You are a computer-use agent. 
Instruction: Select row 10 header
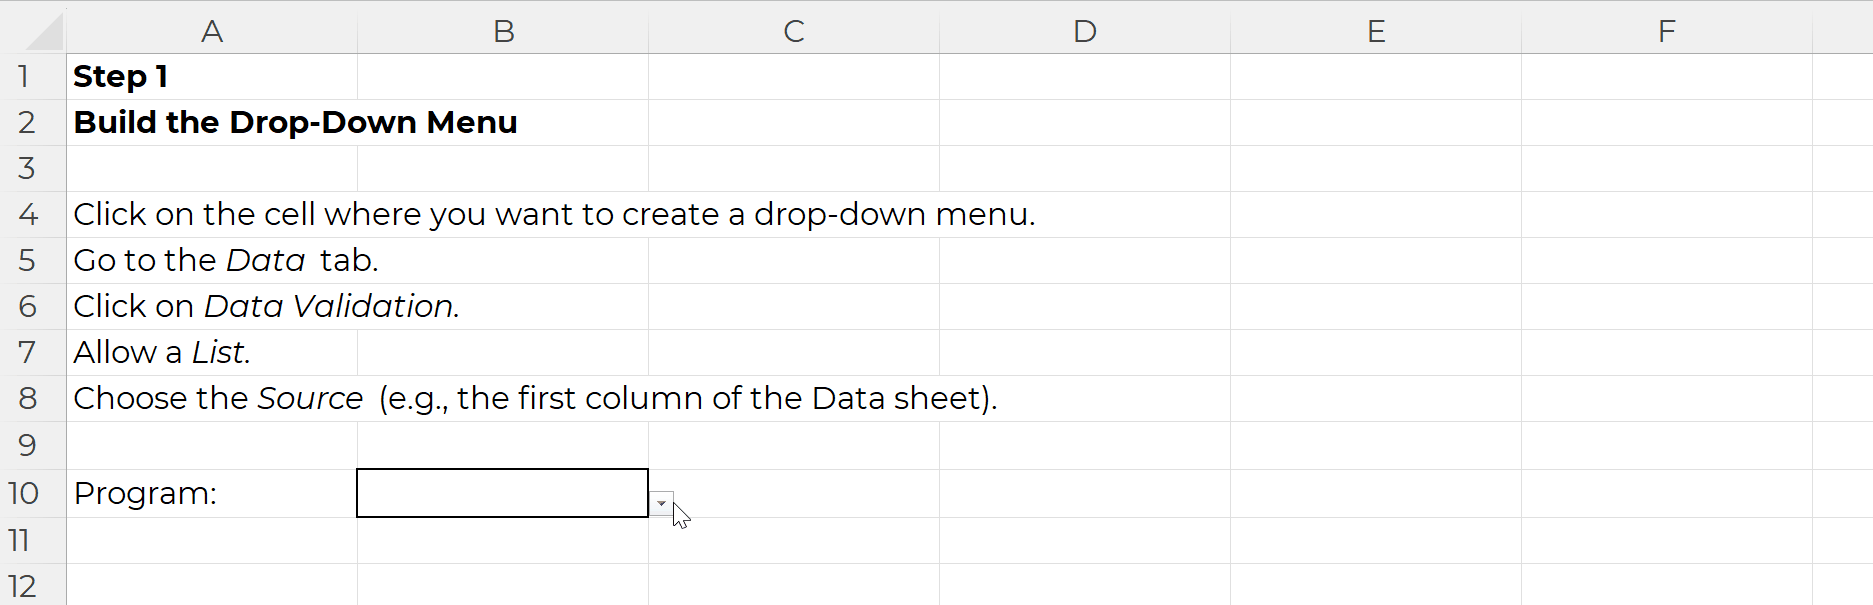coord(24,493)
